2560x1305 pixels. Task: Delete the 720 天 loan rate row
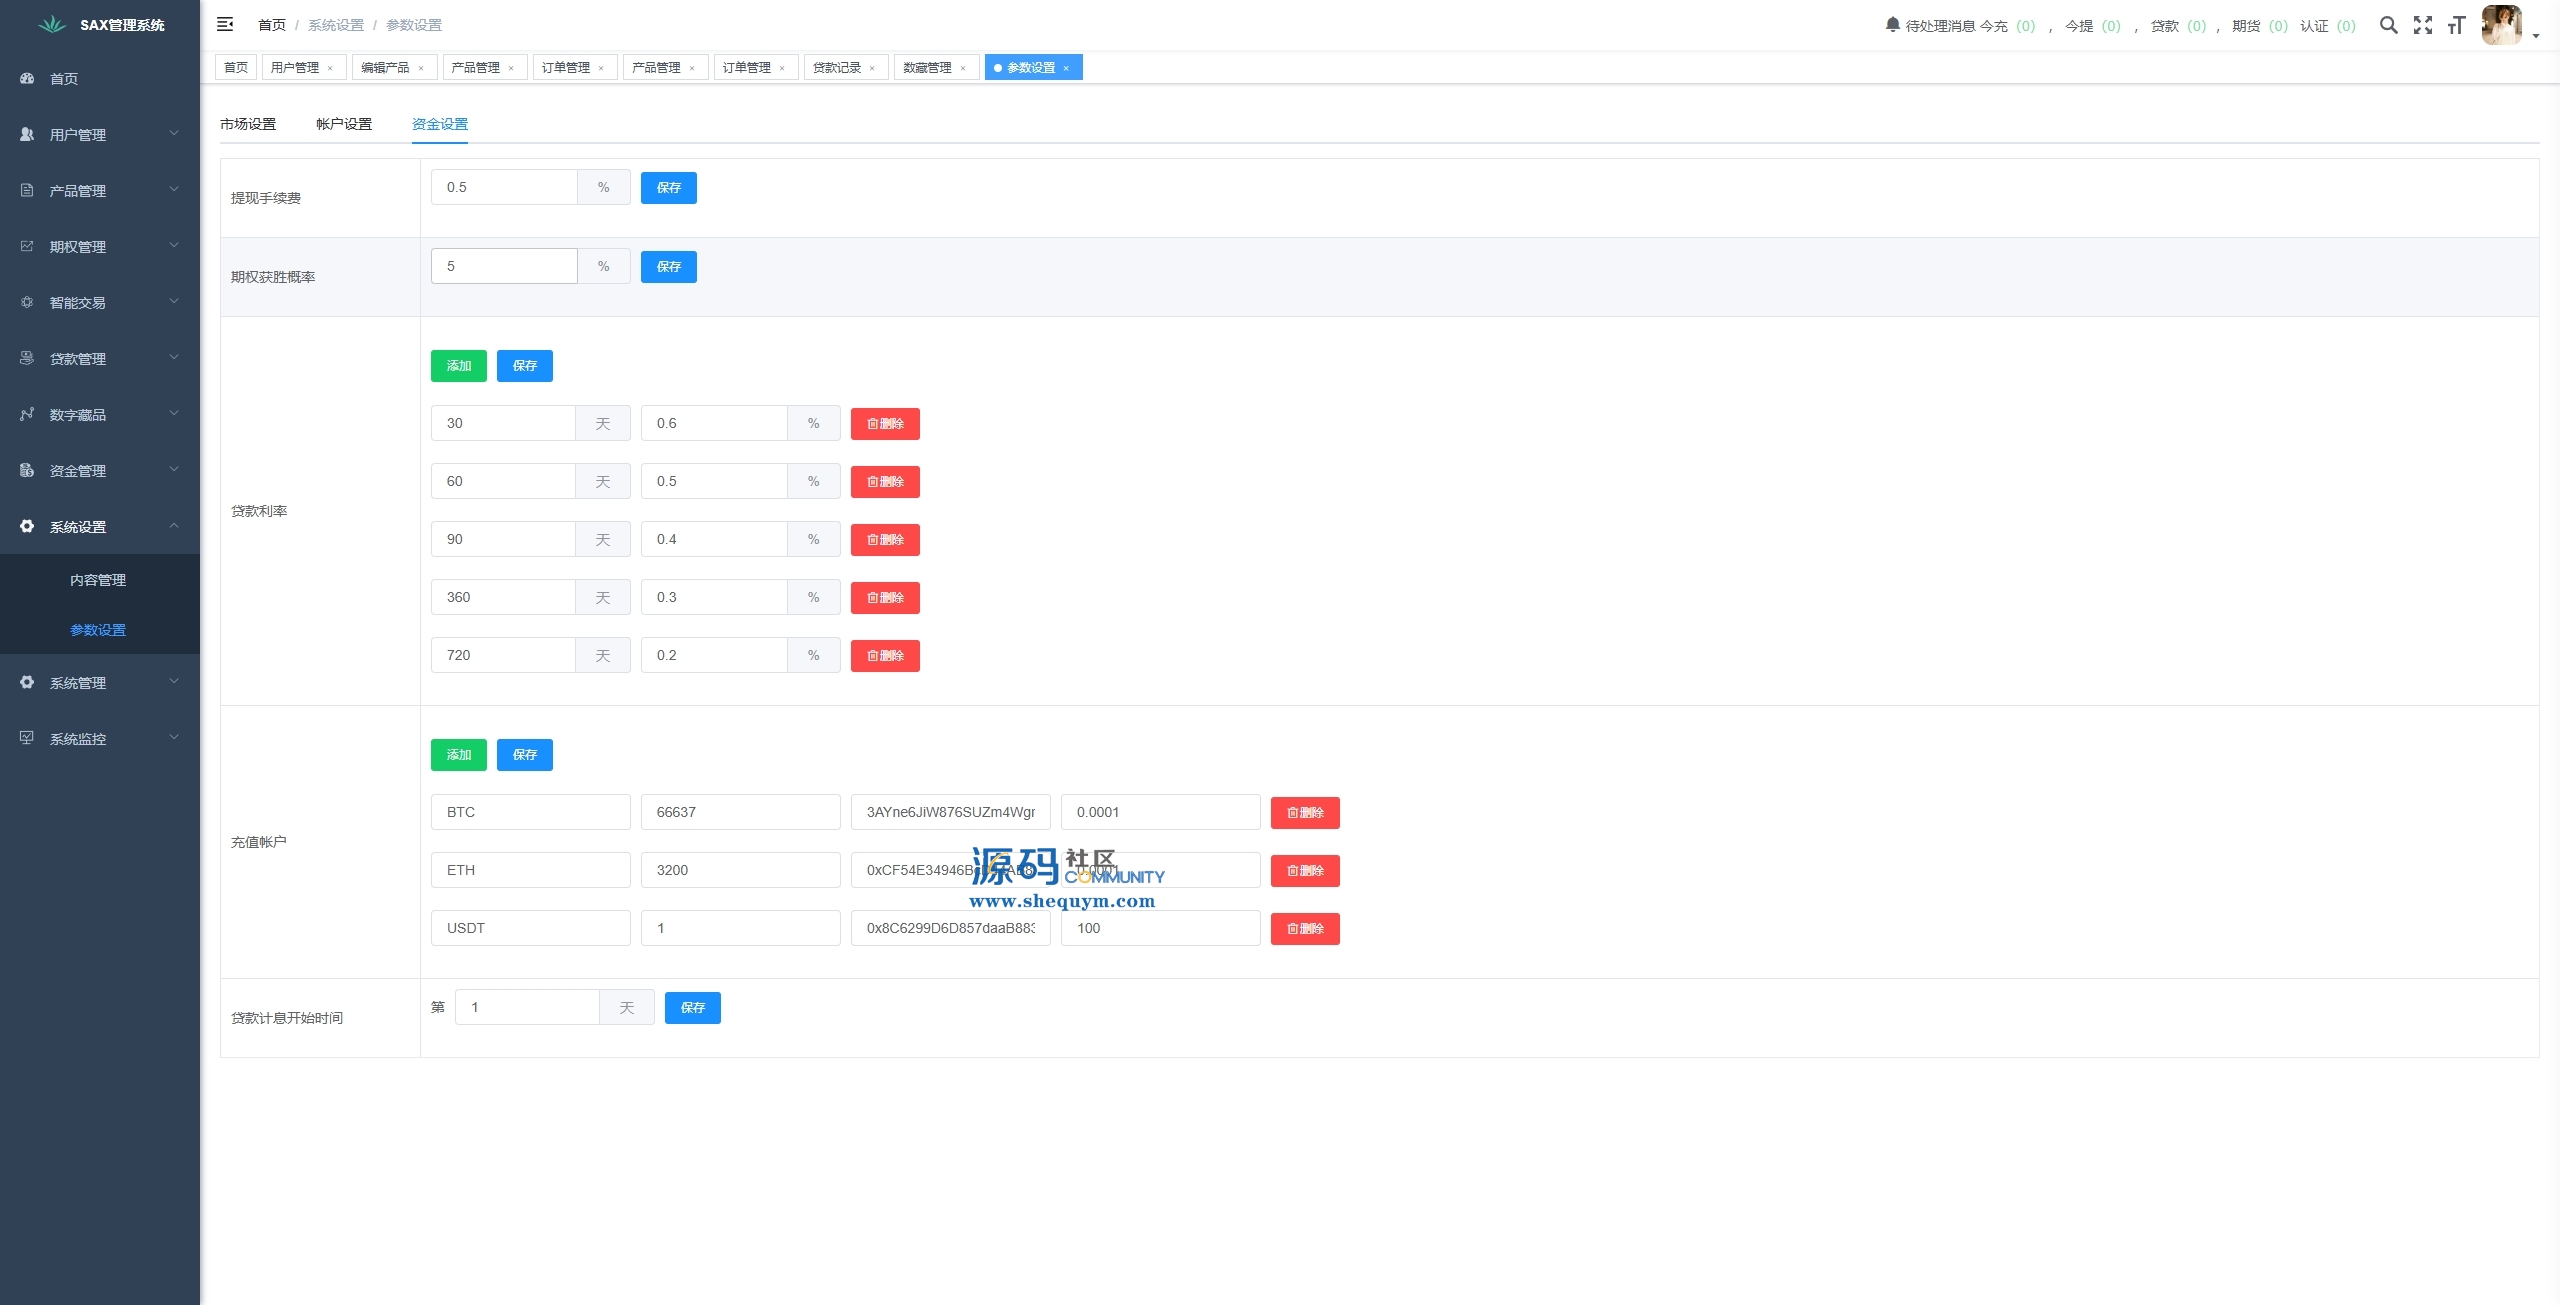click(885, 656)
